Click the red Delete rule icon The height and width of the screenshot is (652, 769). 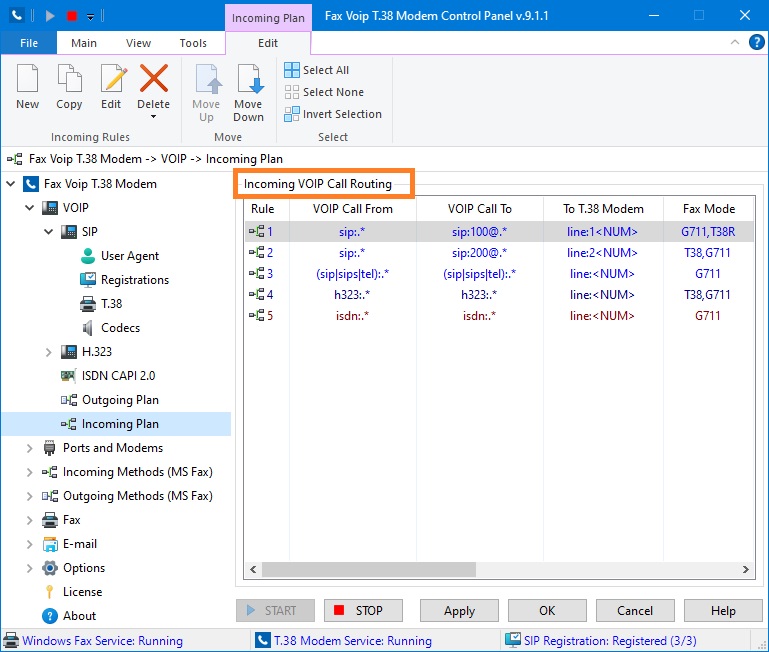(x=154, y=78)
